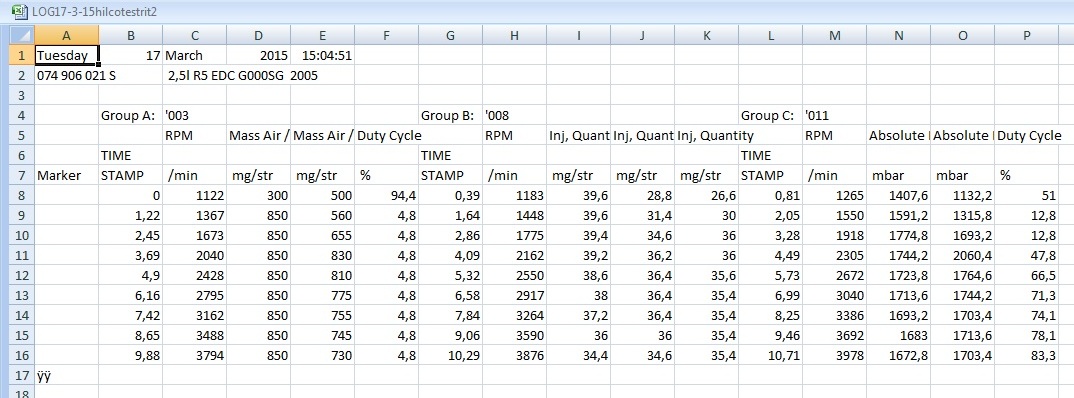The height and width of the screenshot is (398, 1074).
Task: Select column P header
Action: pyautogui.click(x=1027, y=36)
